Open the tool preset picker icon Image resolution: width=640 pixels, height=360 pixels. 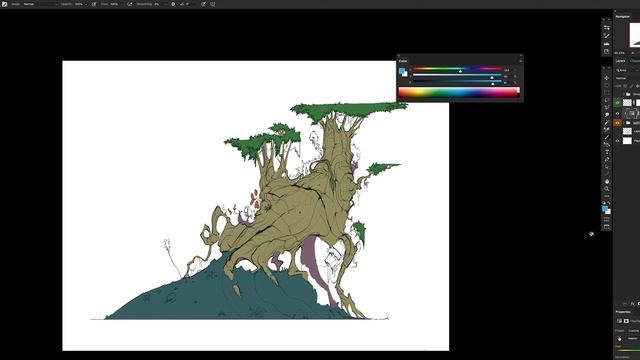coord(4,4)
